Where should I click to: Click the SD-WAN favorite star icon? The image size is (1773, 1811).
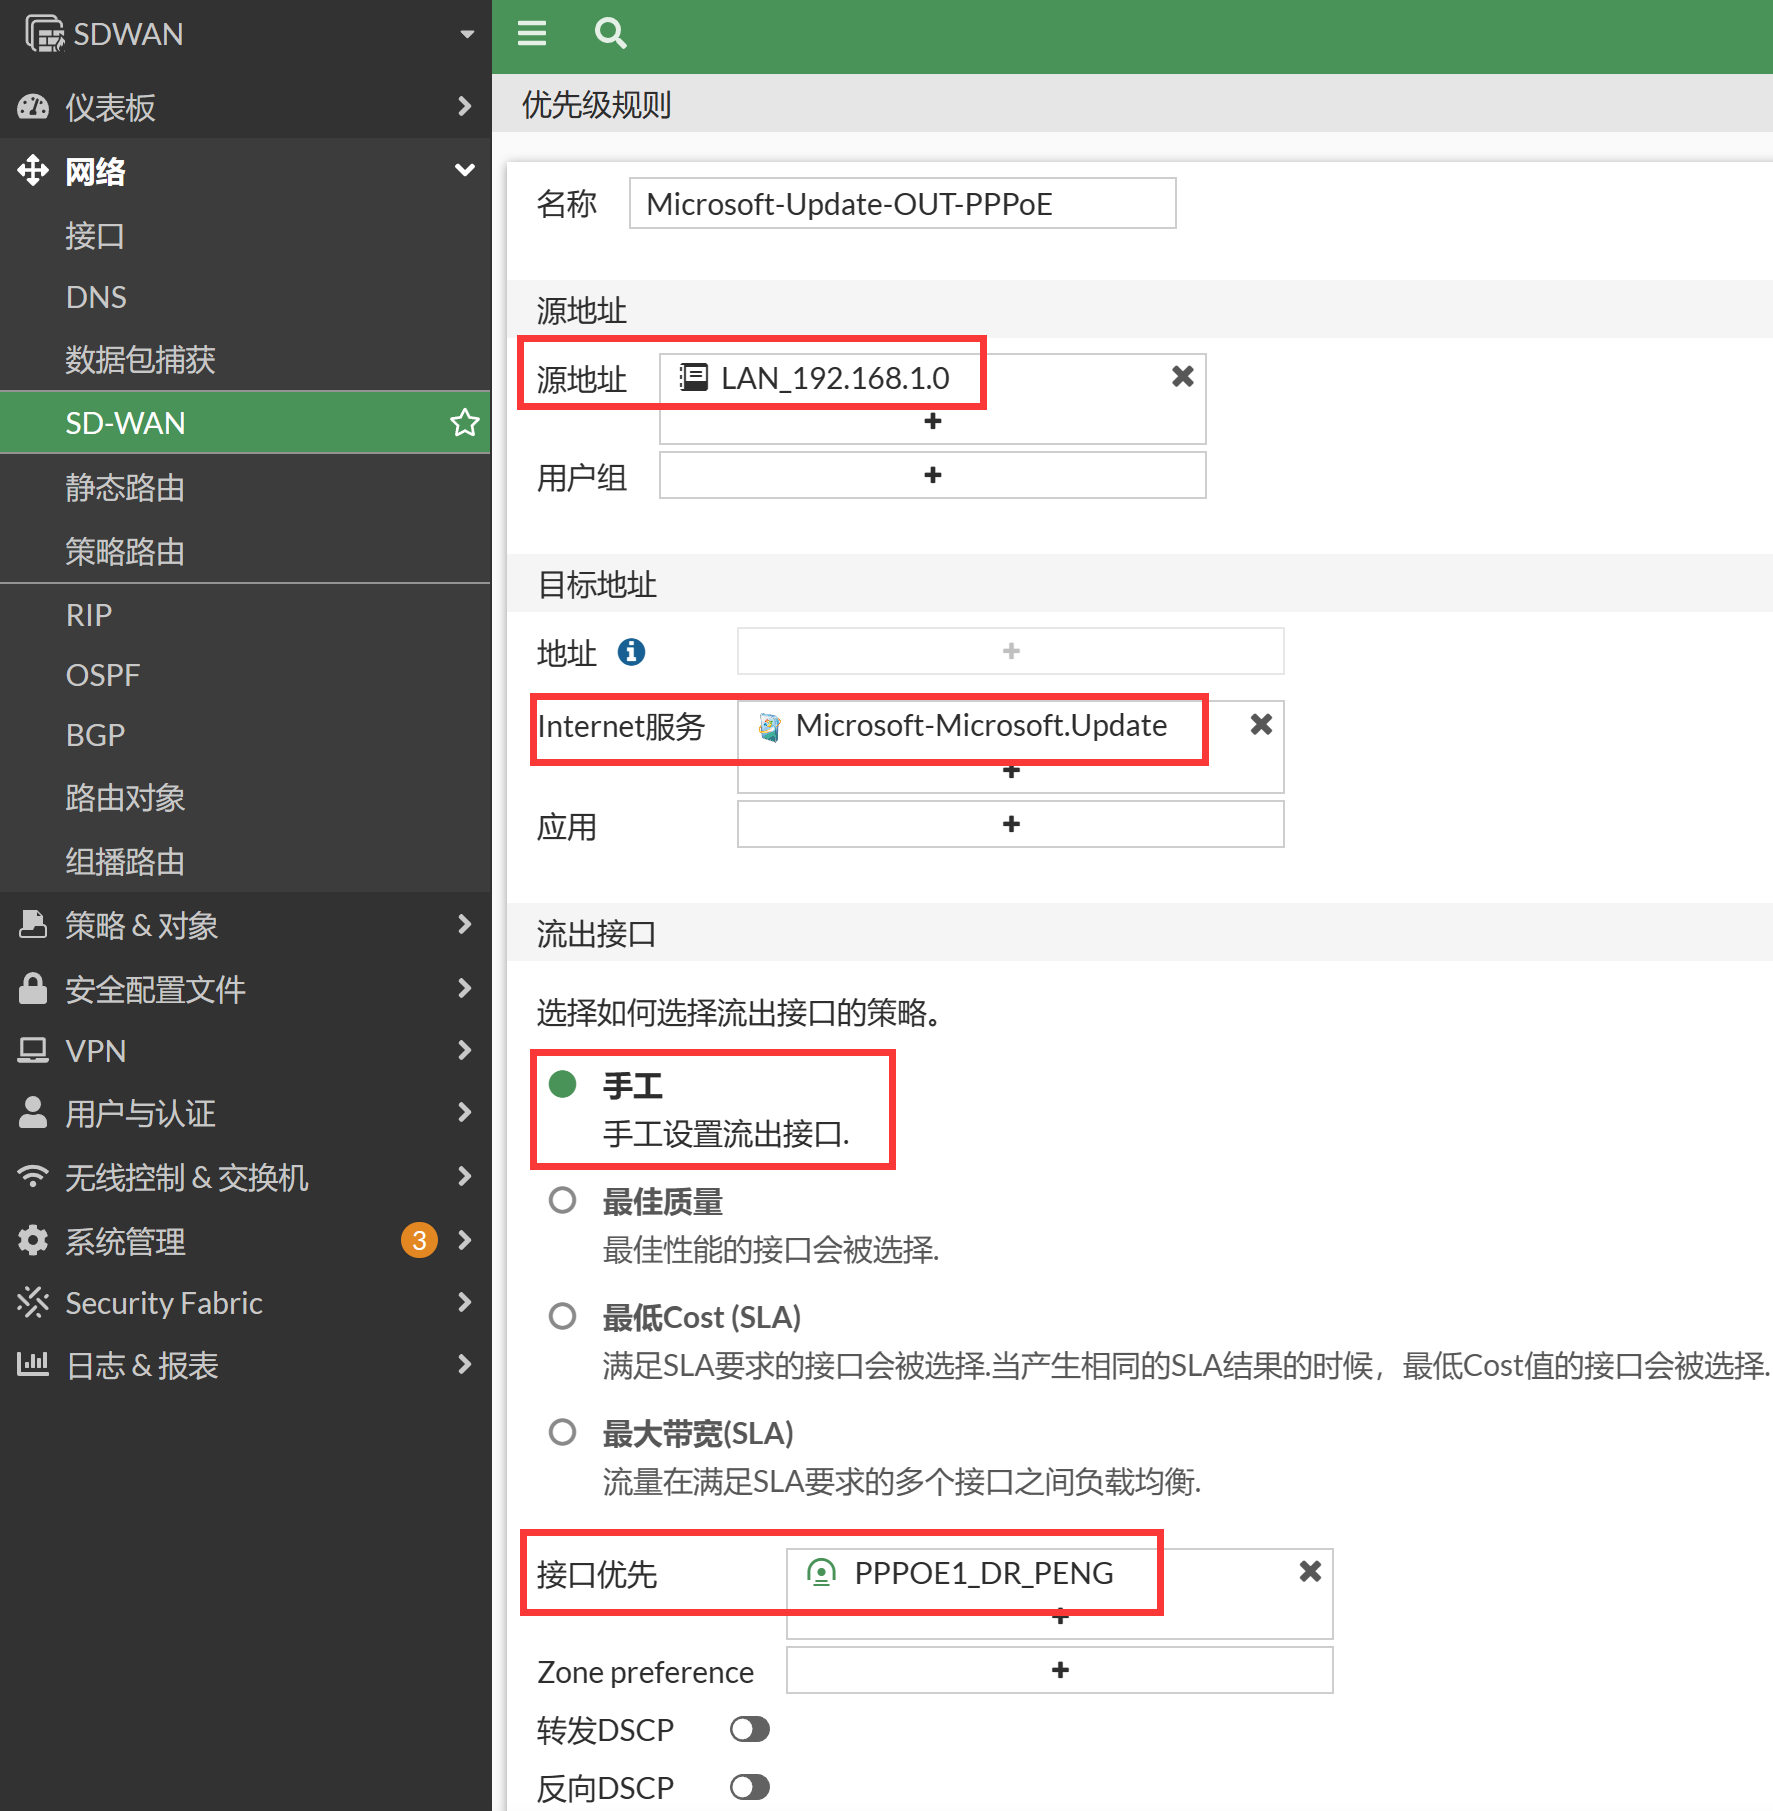pos(464,423)
